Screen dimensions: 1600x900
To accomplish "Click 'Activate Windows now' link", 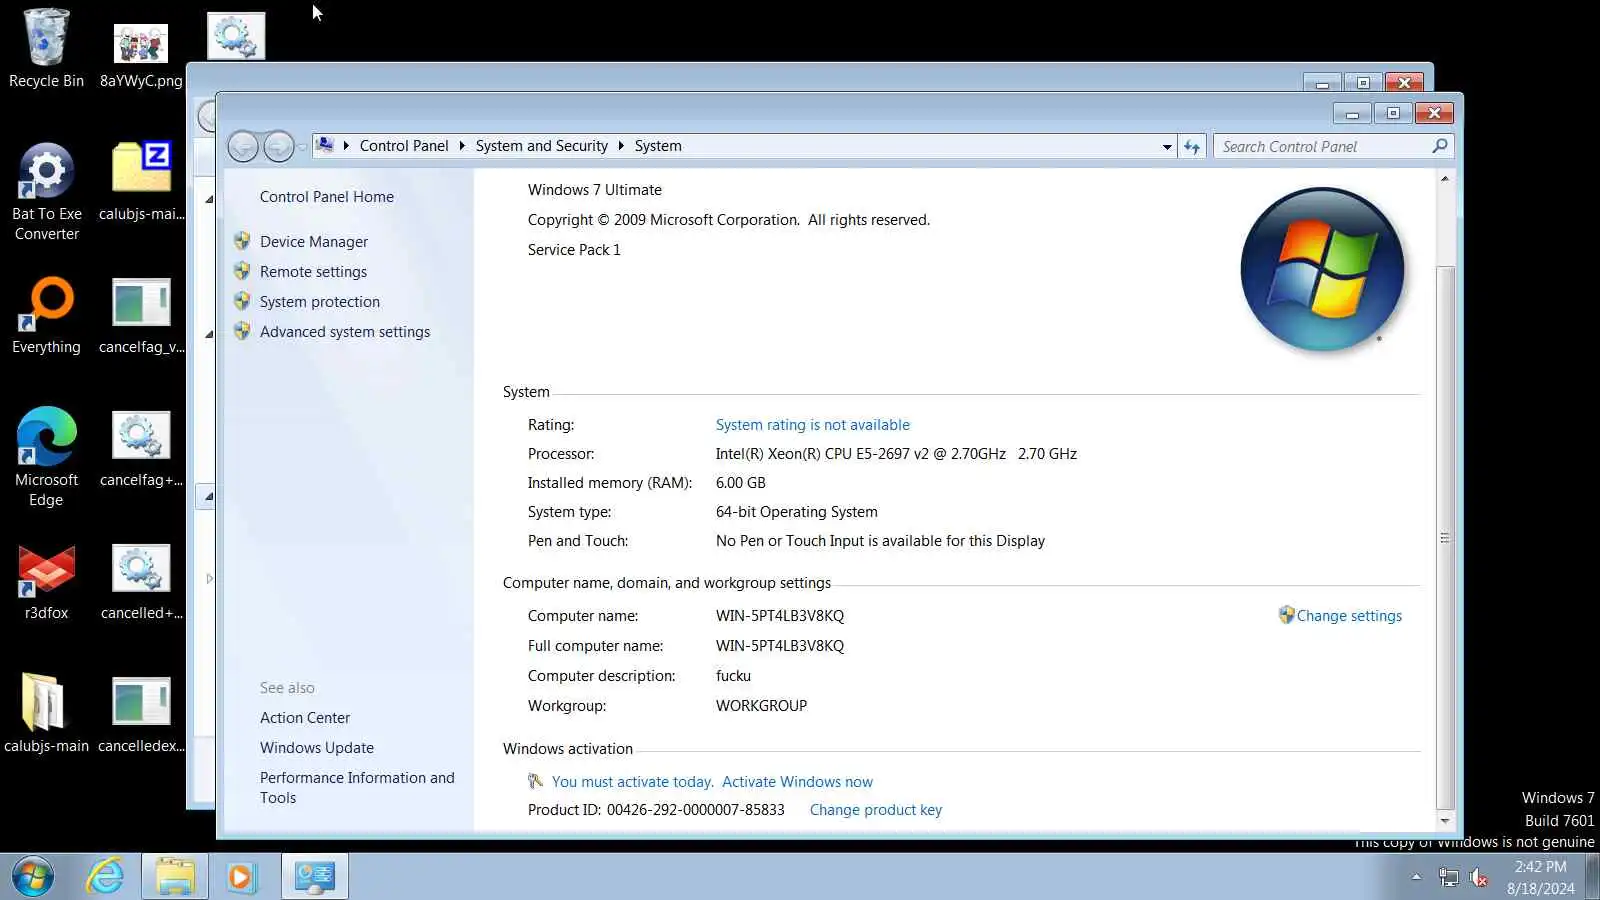I will click(797, 782).
